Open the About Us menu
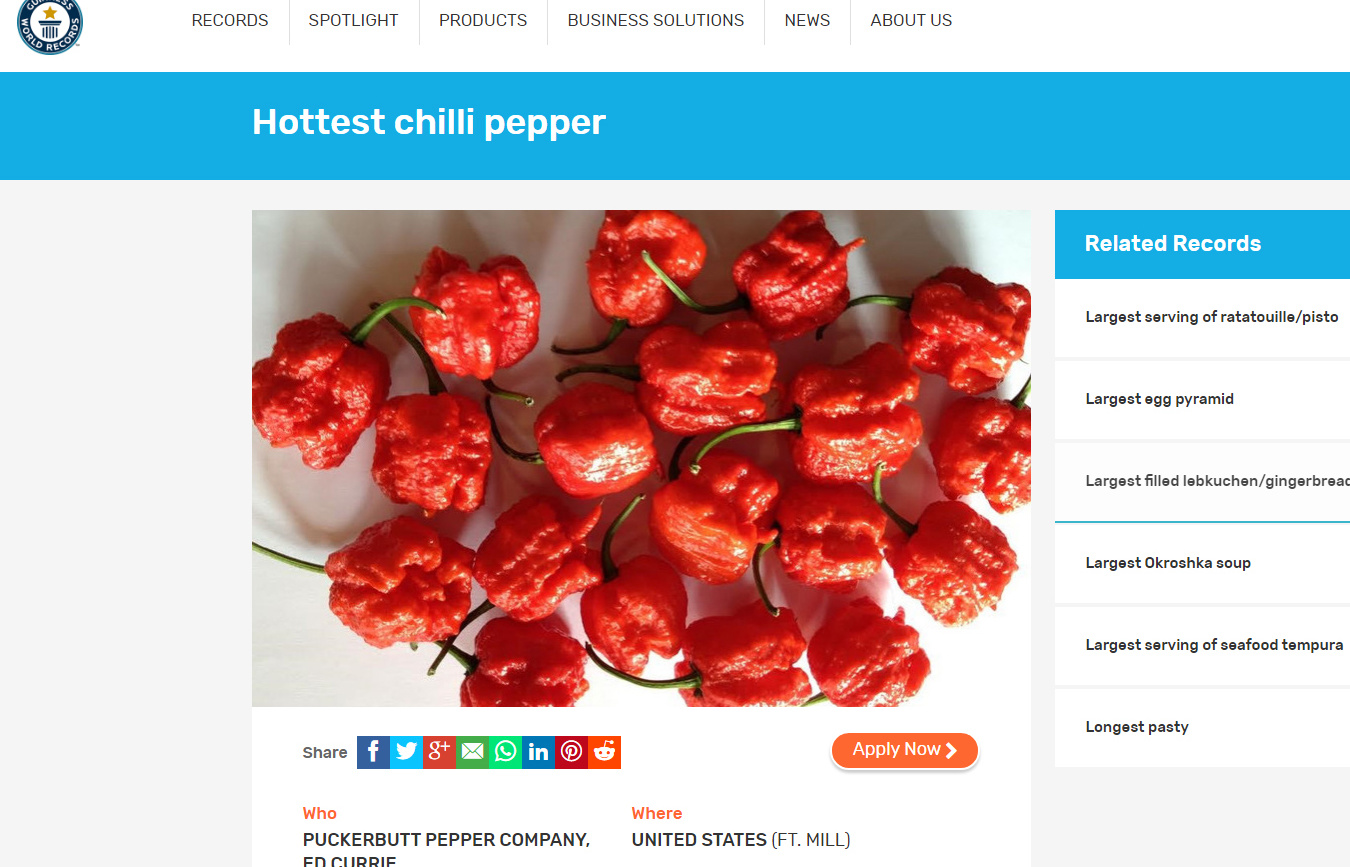 [x=911, y=20]
